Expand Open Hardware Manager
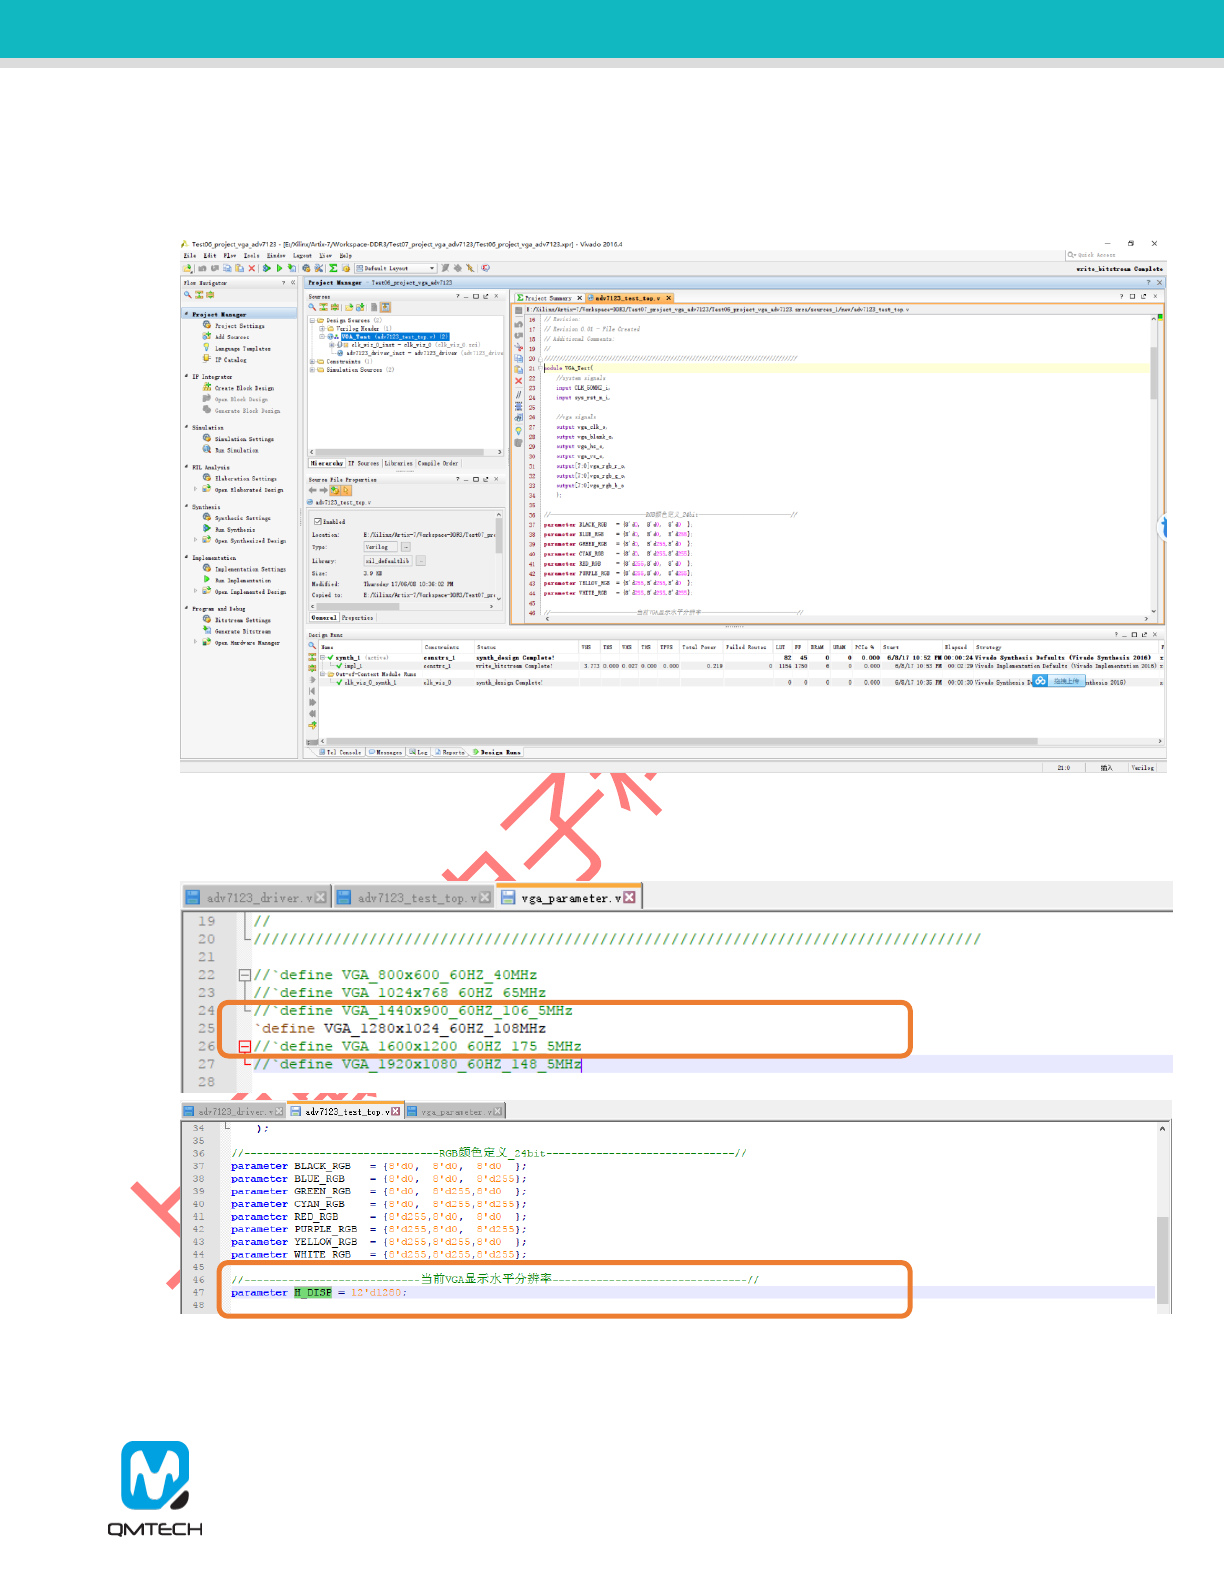The width and height of the screenshot is (1224, 1584). (x=195, y=643)
